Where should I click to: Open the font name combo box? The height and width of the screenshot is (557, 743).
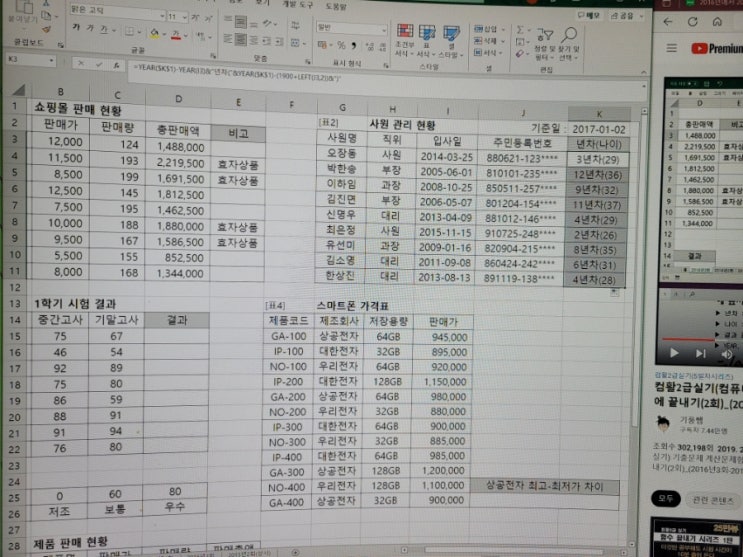(x=117, y=13)
